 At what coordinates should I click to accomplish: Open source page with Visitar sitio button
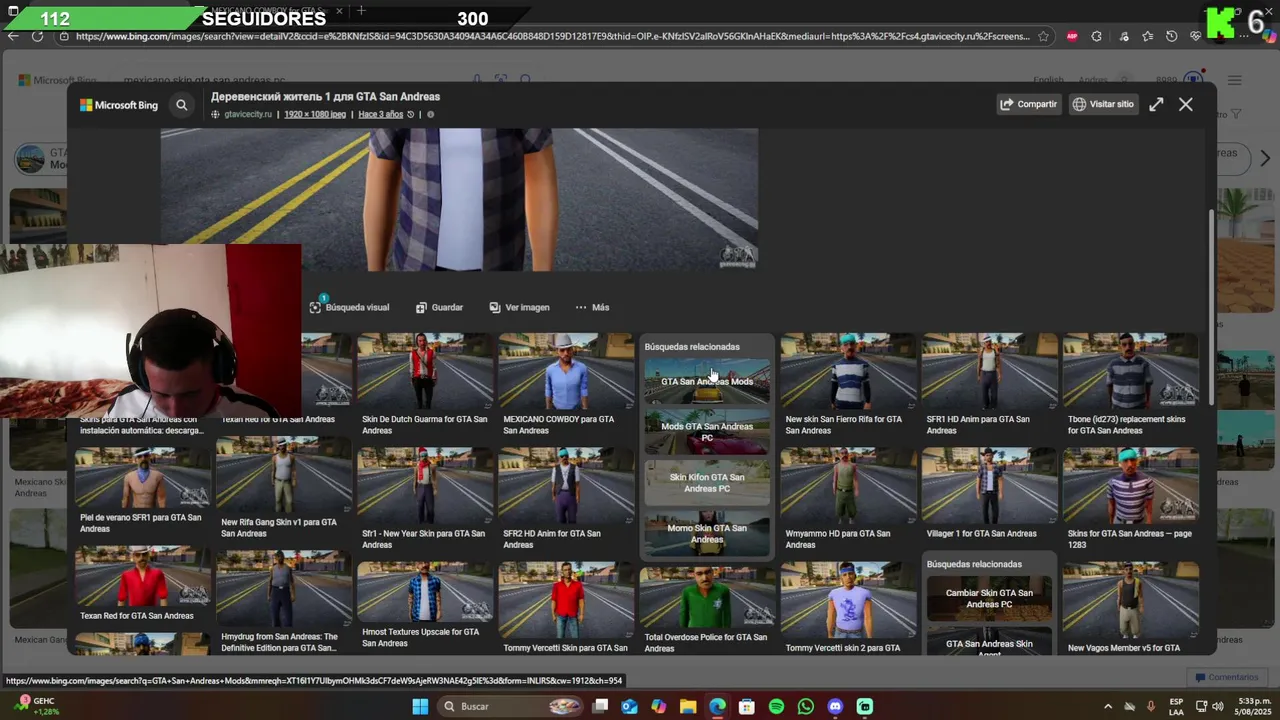(1104, 104)
